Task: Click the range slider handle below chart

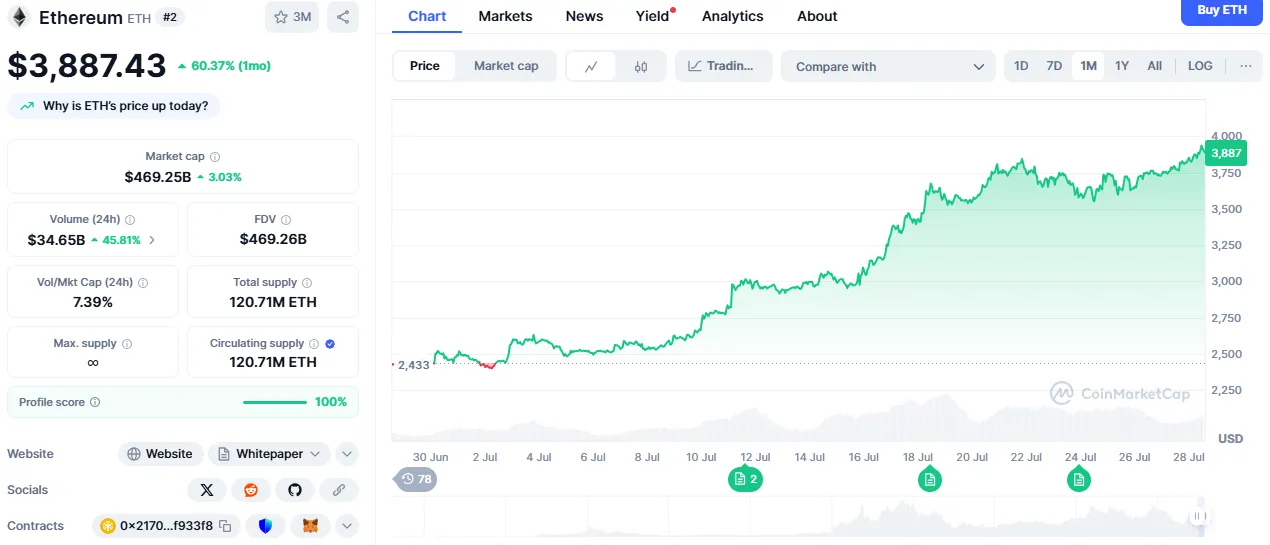Action: click(1199, 516)
